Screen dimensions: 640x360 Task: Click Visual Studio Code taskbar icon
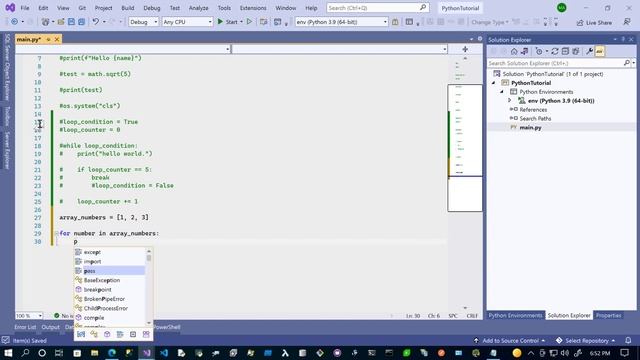[x=164, y=353]
